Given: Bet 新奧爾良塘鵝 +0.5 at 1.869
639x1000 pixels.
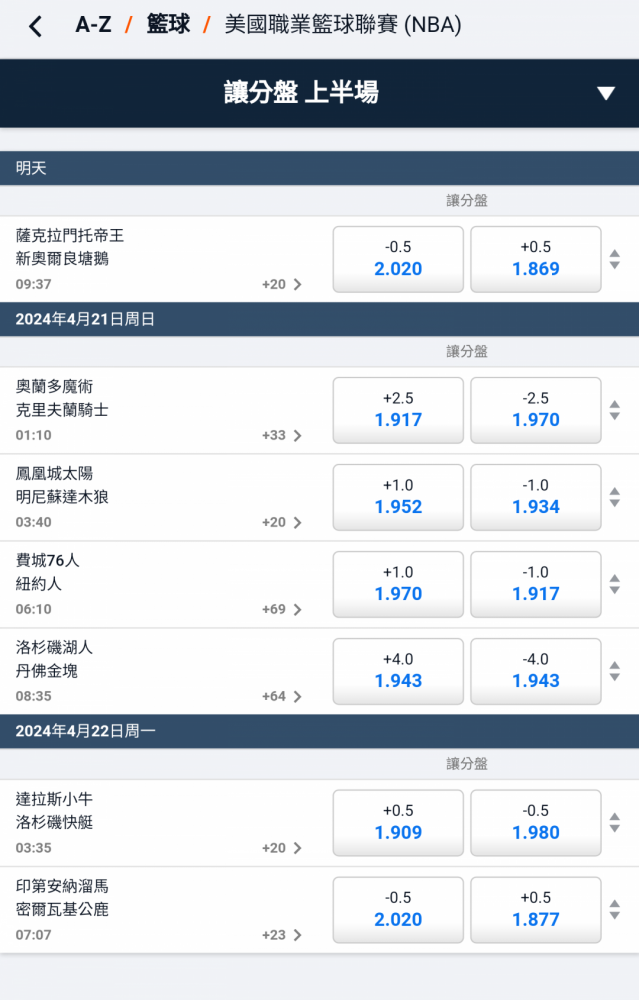Looking at the screenshot, I should [536, 259].
